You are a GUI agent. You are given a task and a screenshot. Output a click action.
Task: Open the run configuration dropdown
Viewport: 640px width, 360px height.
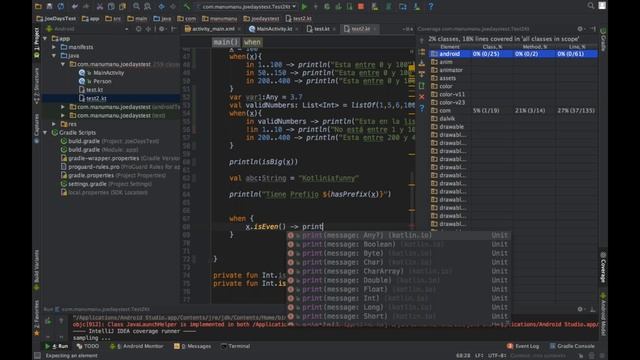coord(247,7)
